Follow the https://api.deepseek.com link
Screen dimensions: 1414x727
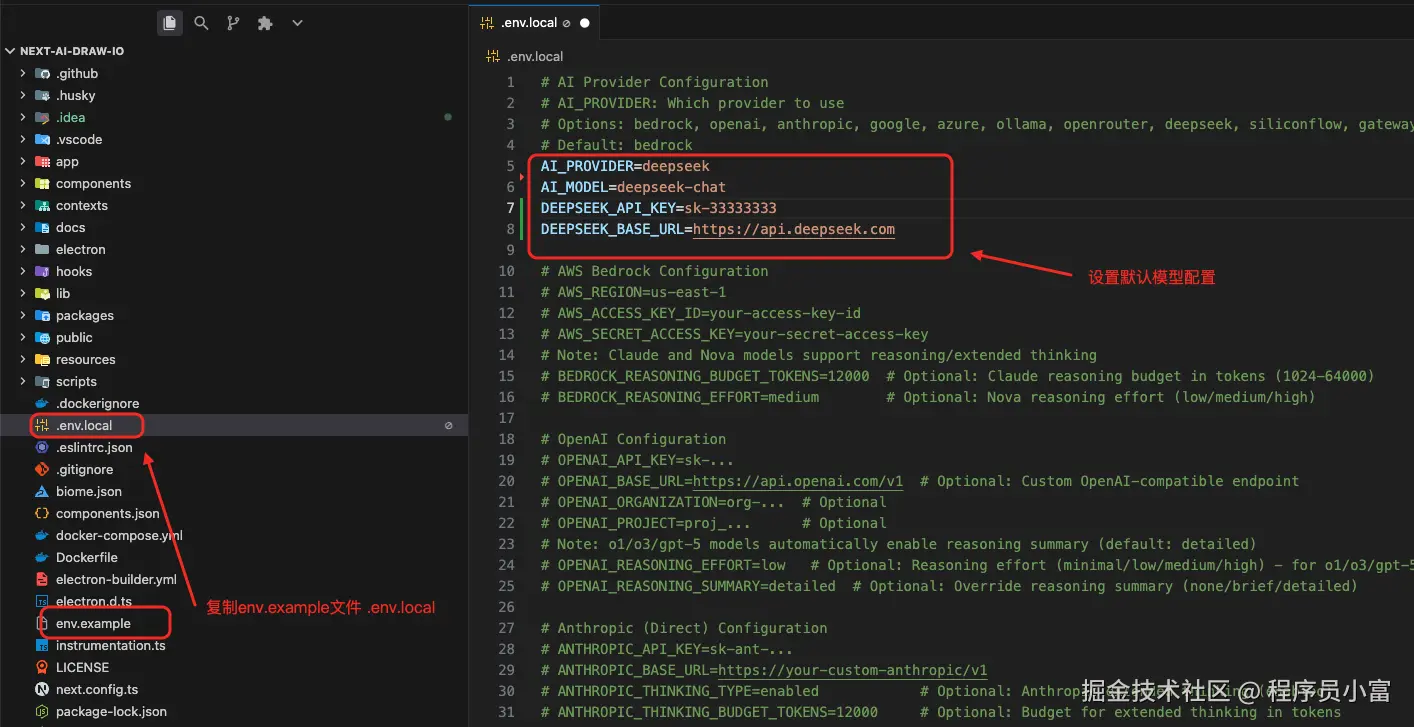pos(793,229)
